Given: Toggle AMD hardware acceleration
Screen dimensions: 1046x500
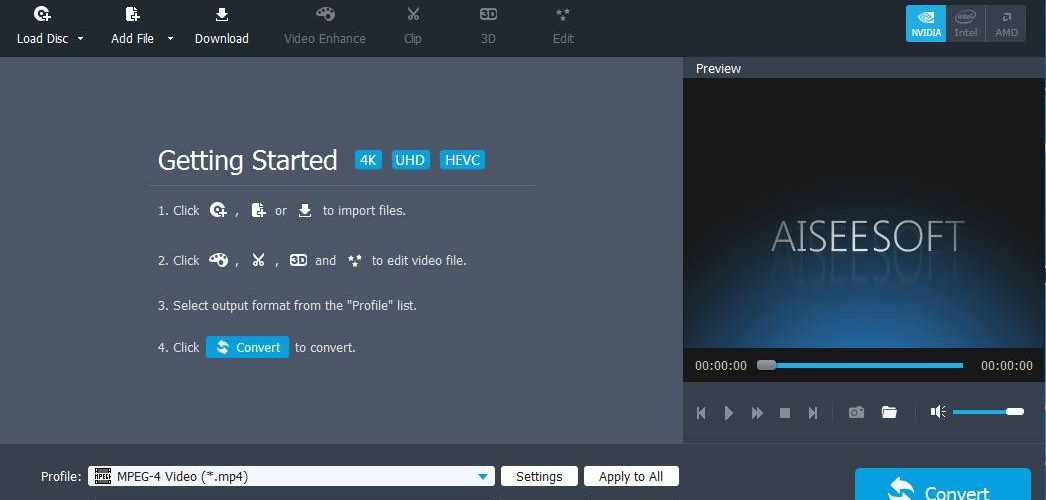Looking at the screenshot, I should [x=1006, y=23].
